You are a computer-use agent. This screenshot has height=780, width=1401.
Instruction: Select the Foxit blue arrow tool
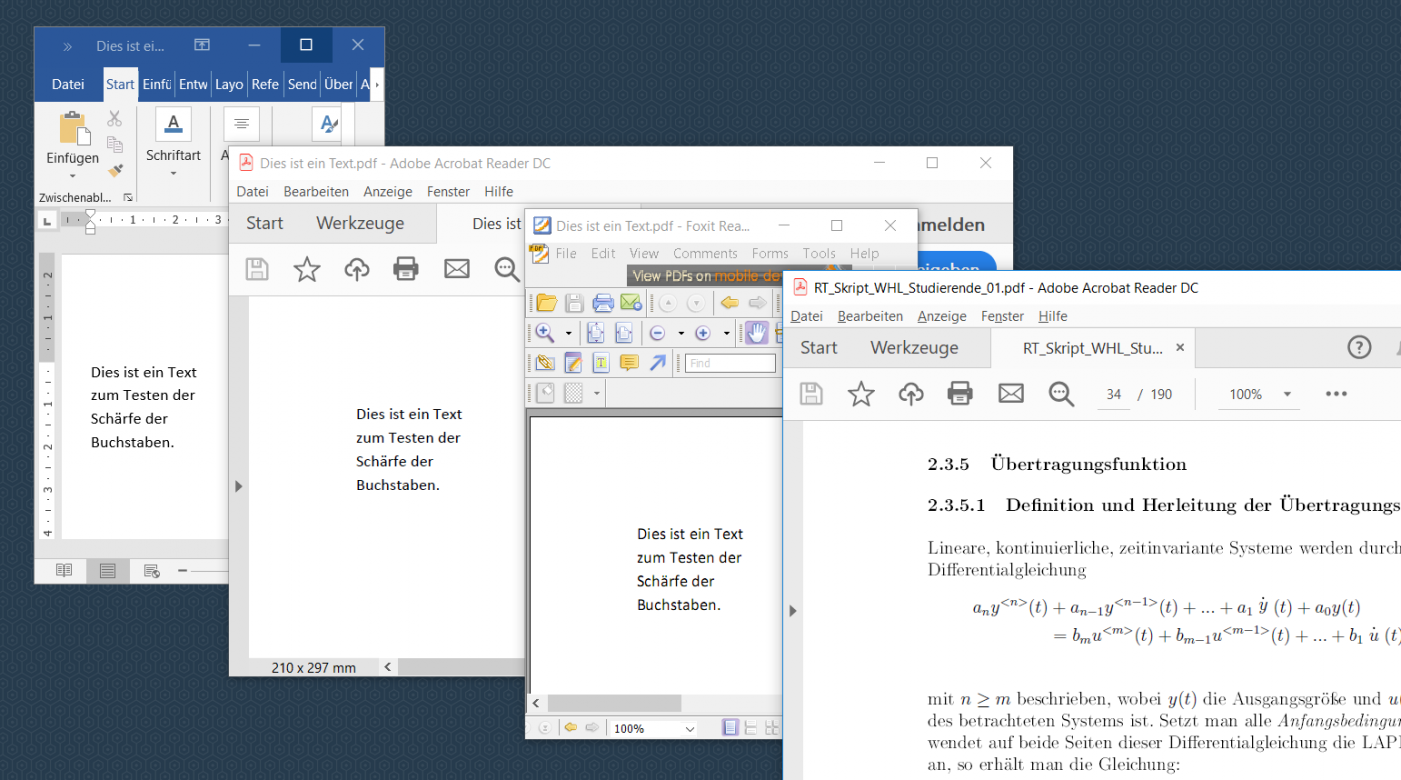point(657,363)
